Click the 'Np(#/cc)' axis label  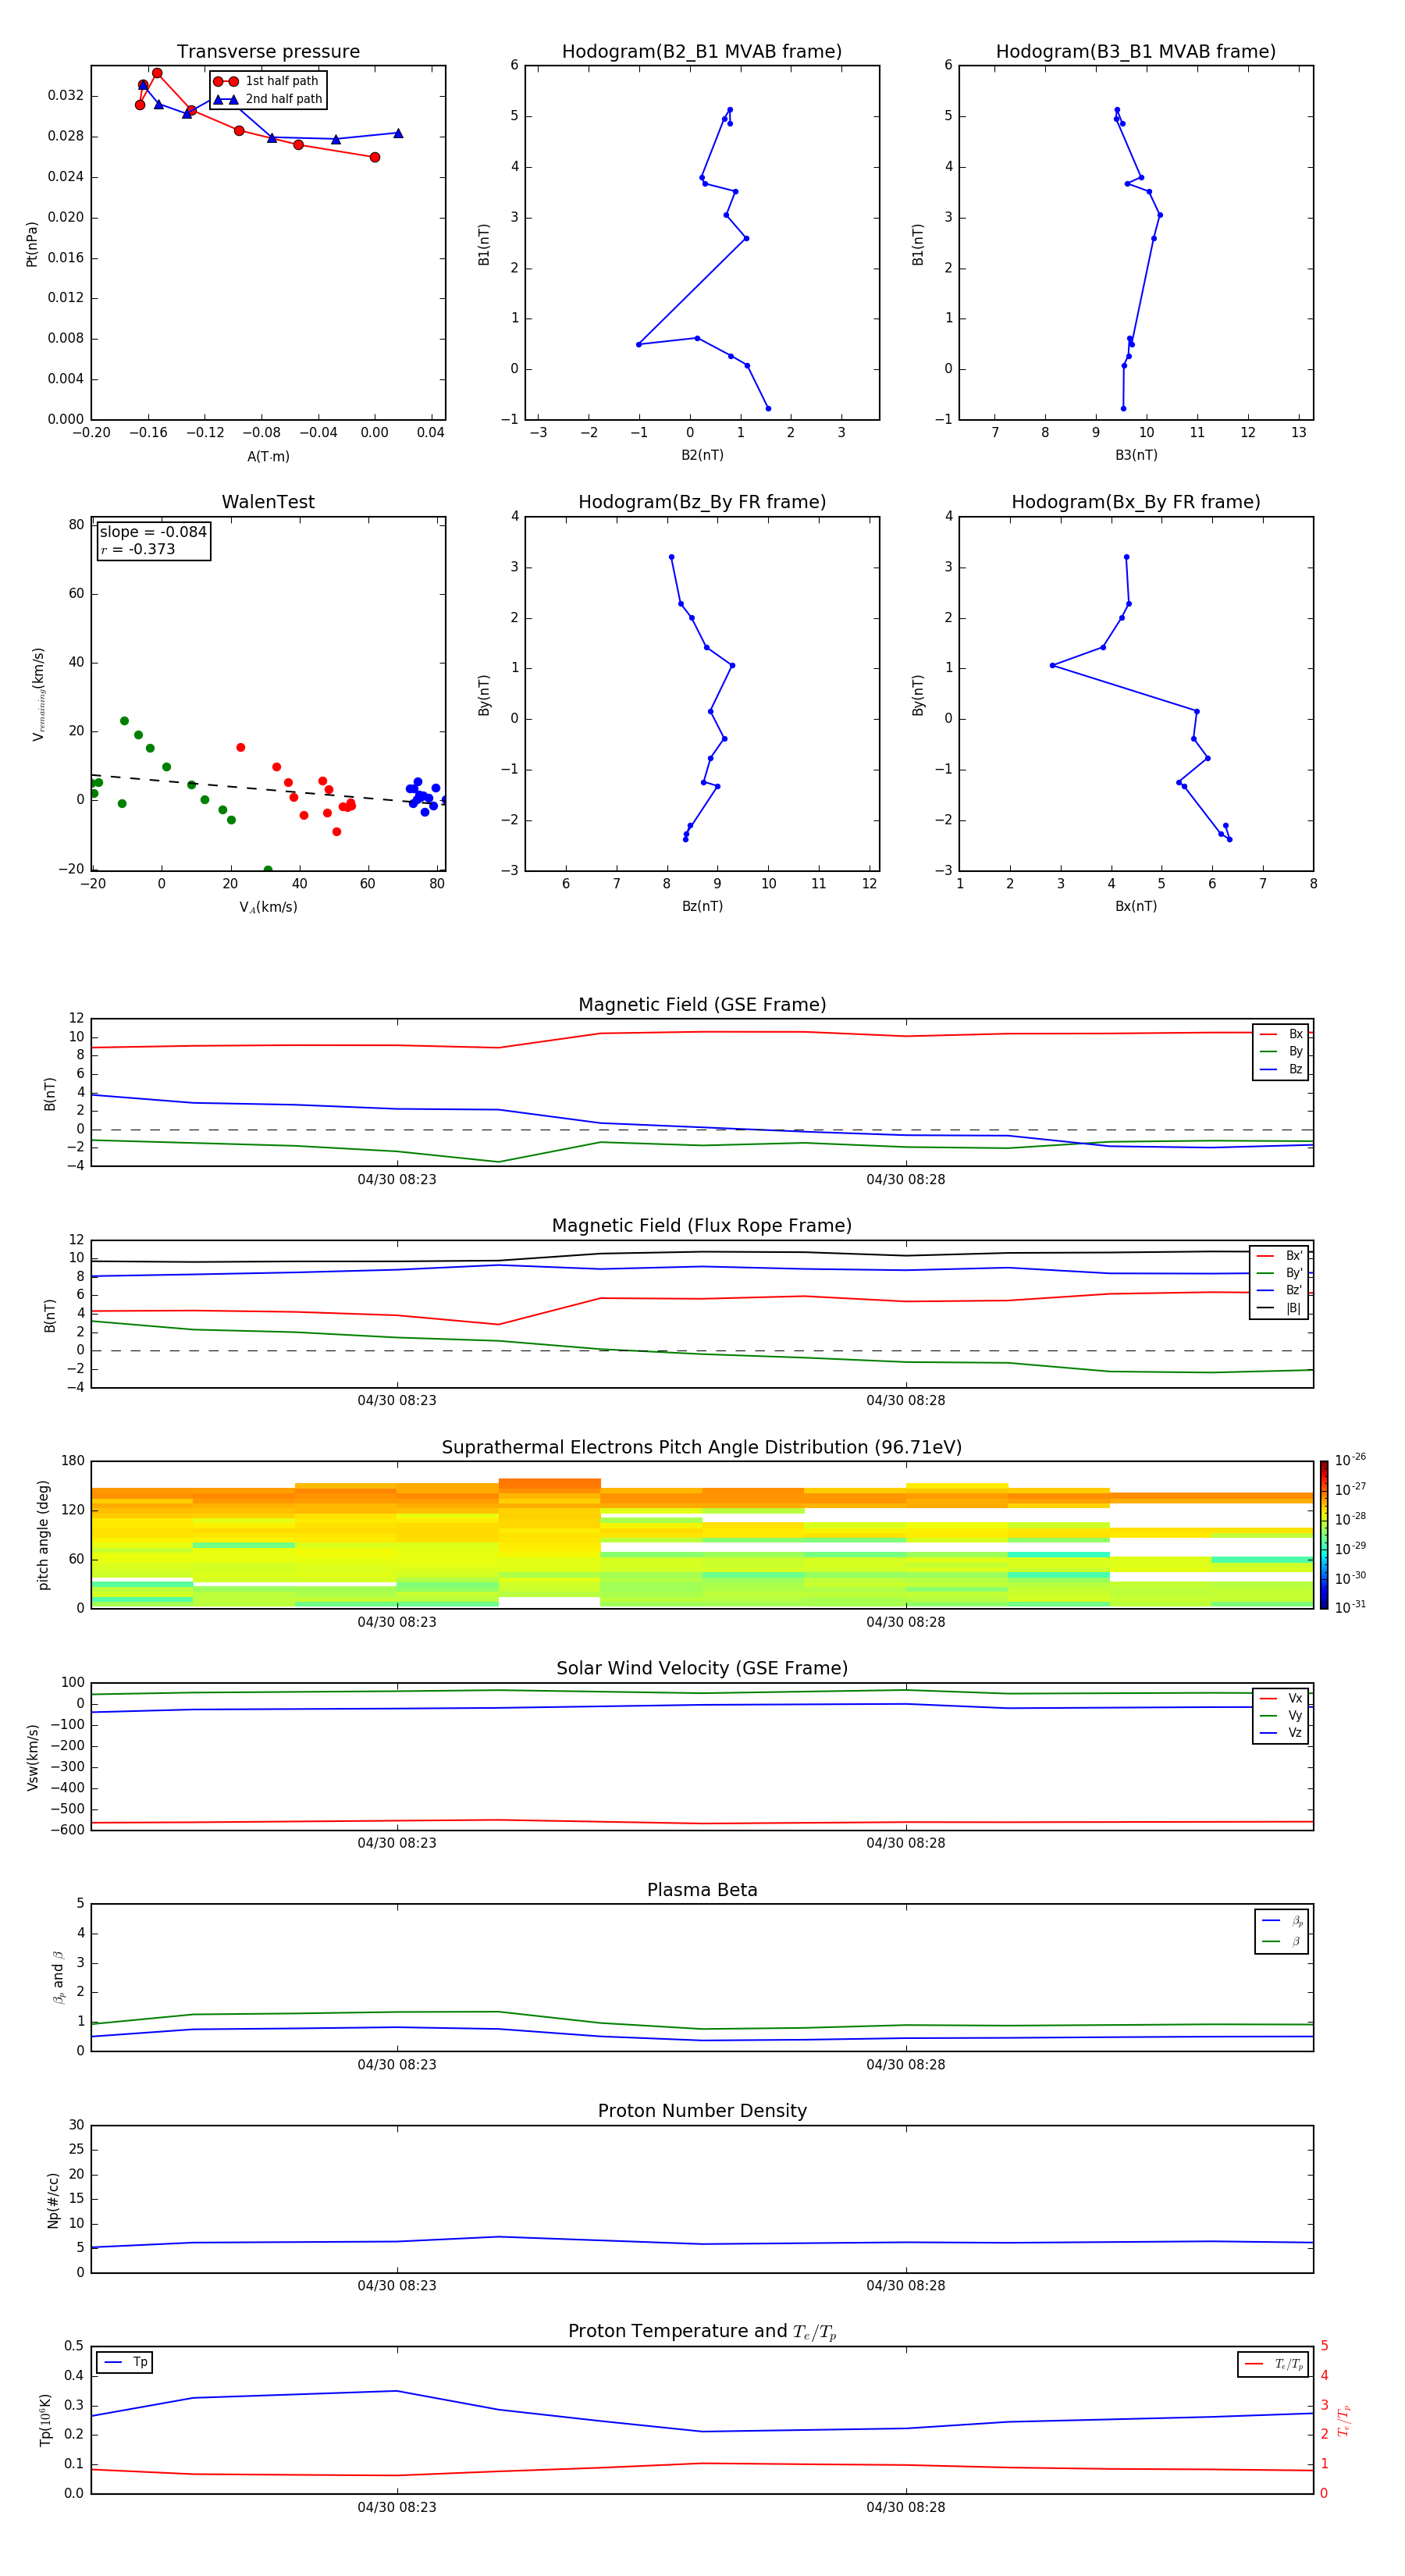(x=53, y=2199)
